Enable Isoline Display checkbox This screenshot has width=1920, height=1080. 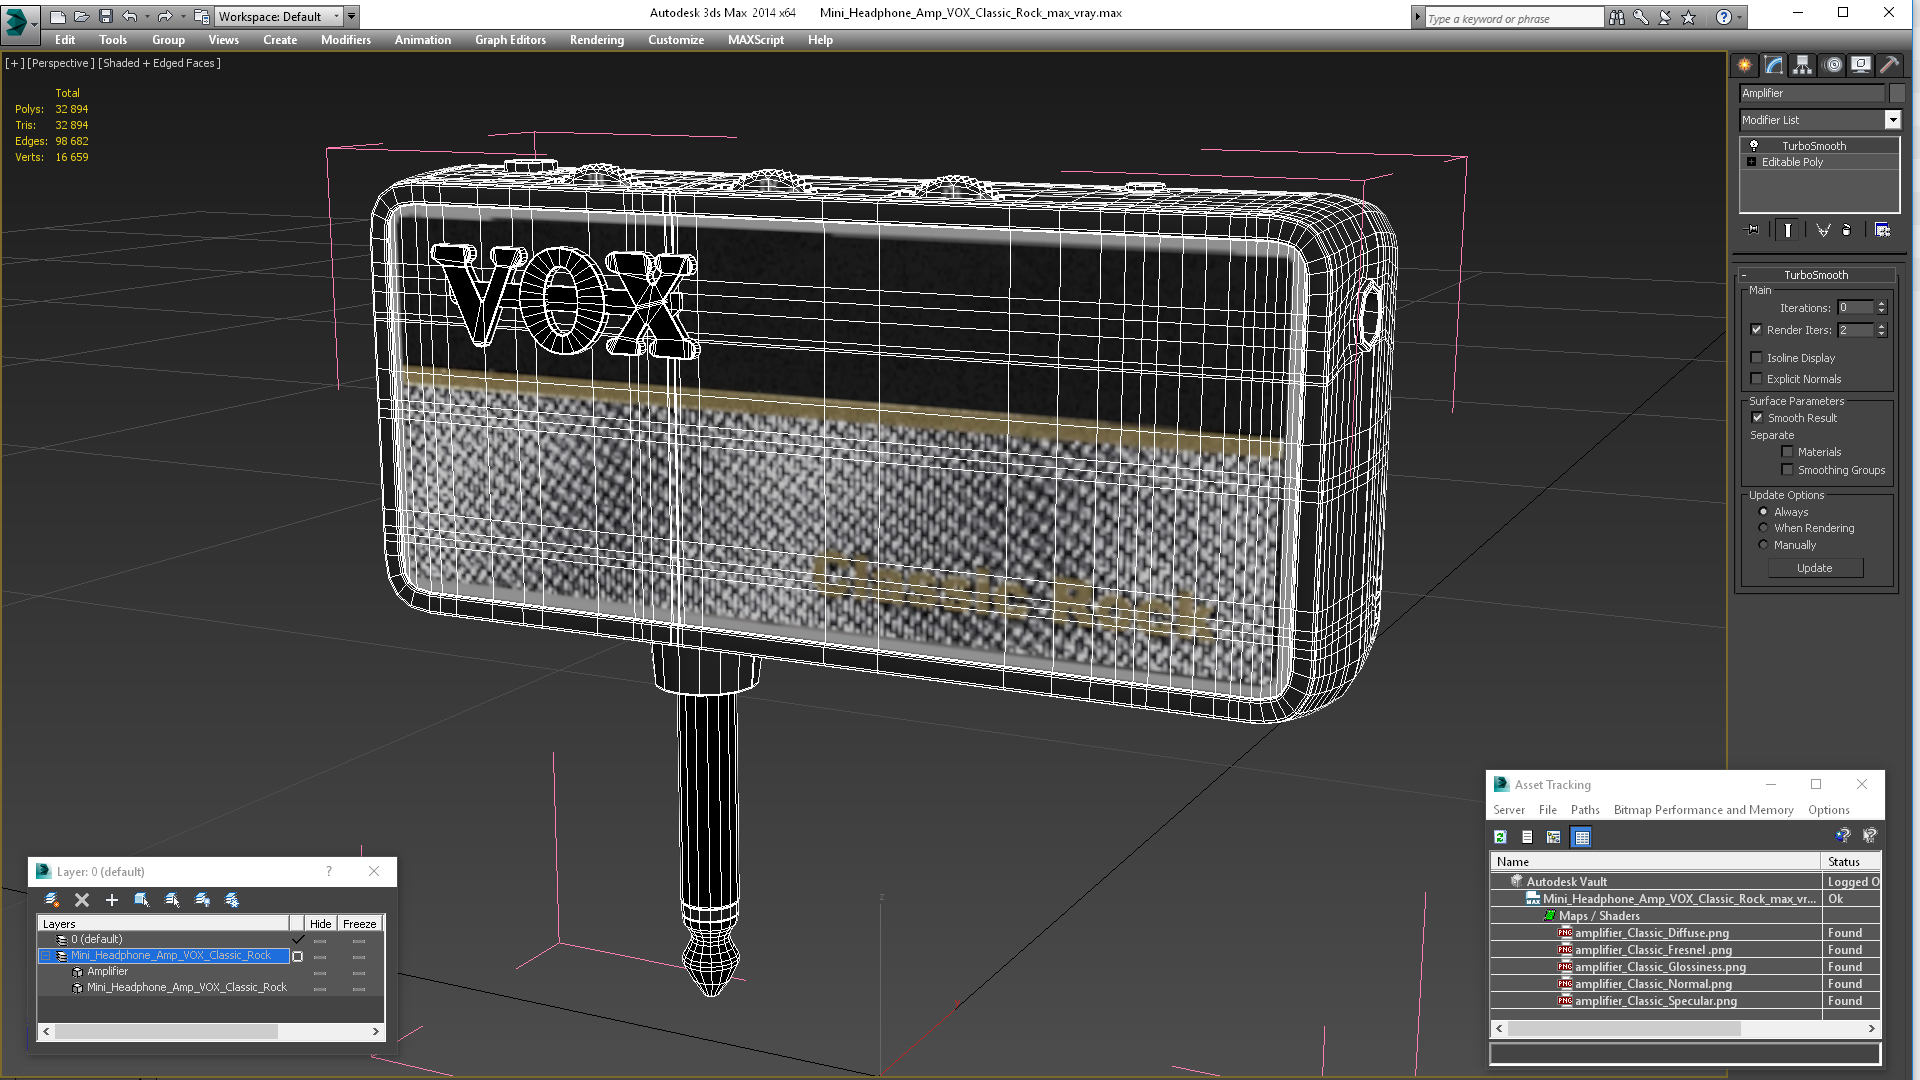(1757, 358)
